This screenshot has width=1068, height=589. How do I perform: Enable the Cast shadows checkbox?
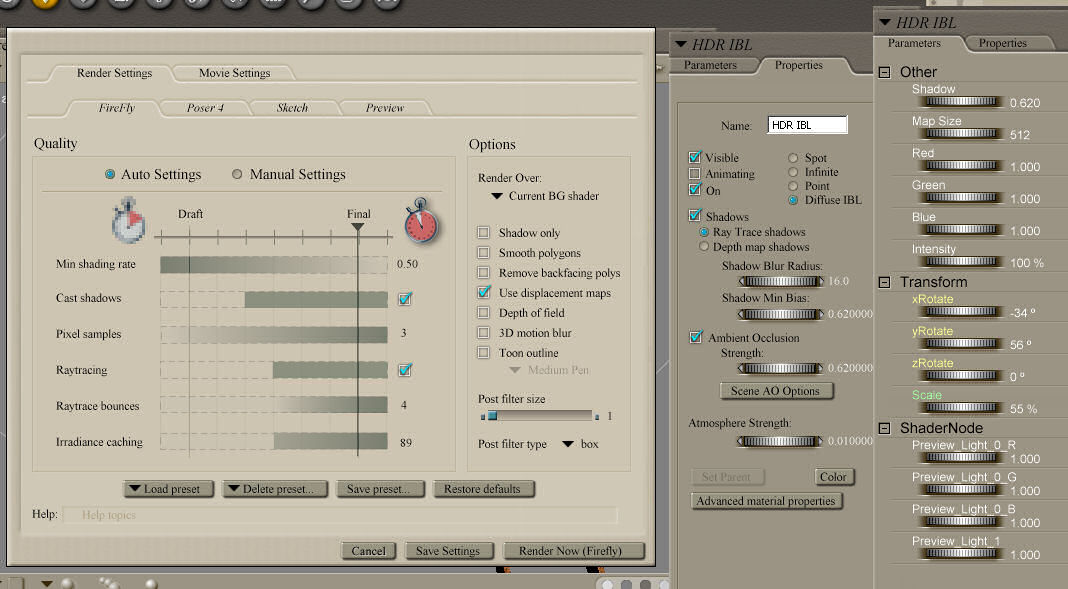[x=405, y=298]
